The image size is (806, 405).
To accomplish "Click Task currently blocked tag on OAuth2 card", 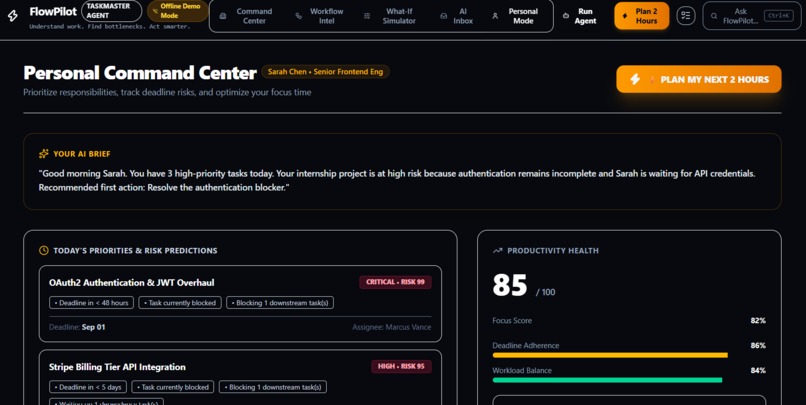I will pyautogui.click(x=180, y=303).
